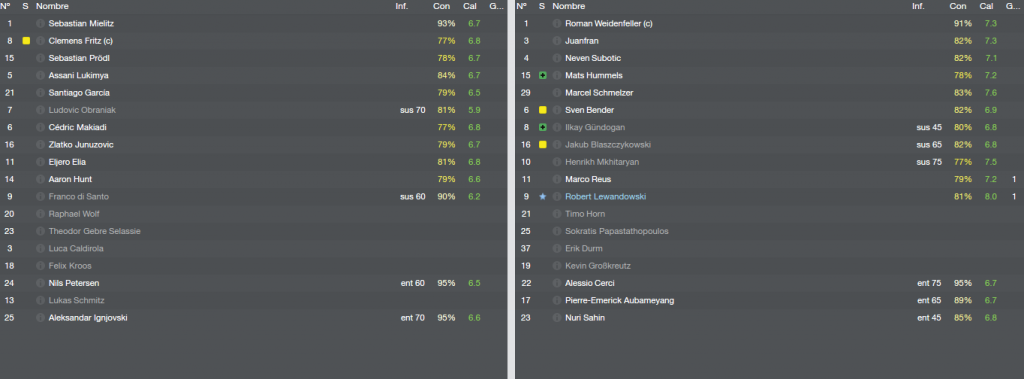Open the info icon next to Roman Weidenfeller
Viewport: 1024px width, 379px height.
557,24
